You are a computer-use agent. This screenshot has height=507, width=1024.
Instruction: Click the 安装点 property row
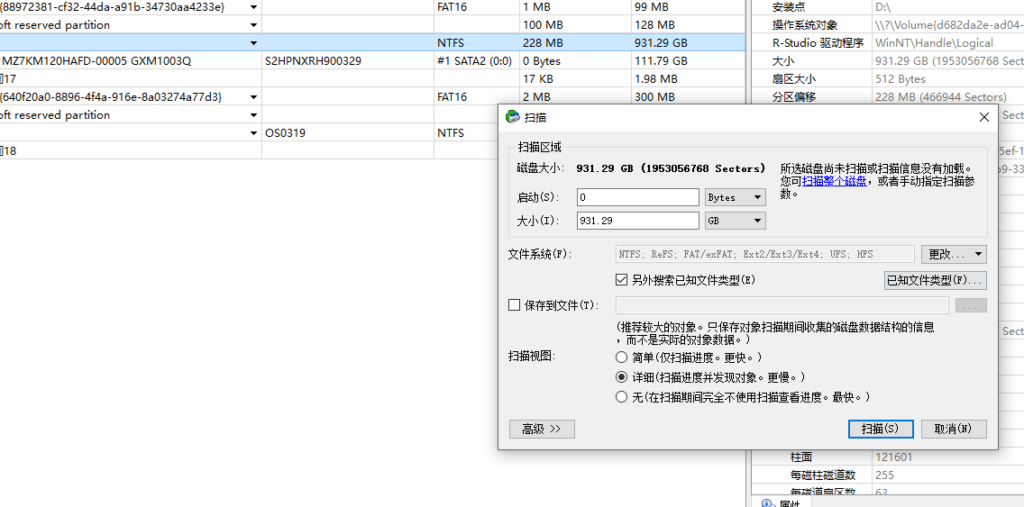(x=888, y=7)
